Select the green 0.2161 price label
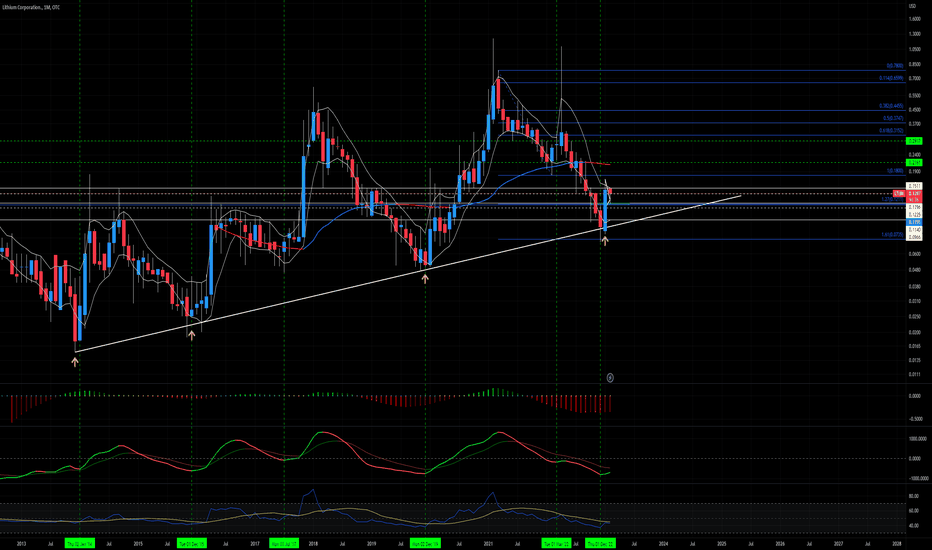This screenshot has height=550, width=932. [x=914, y=162]
